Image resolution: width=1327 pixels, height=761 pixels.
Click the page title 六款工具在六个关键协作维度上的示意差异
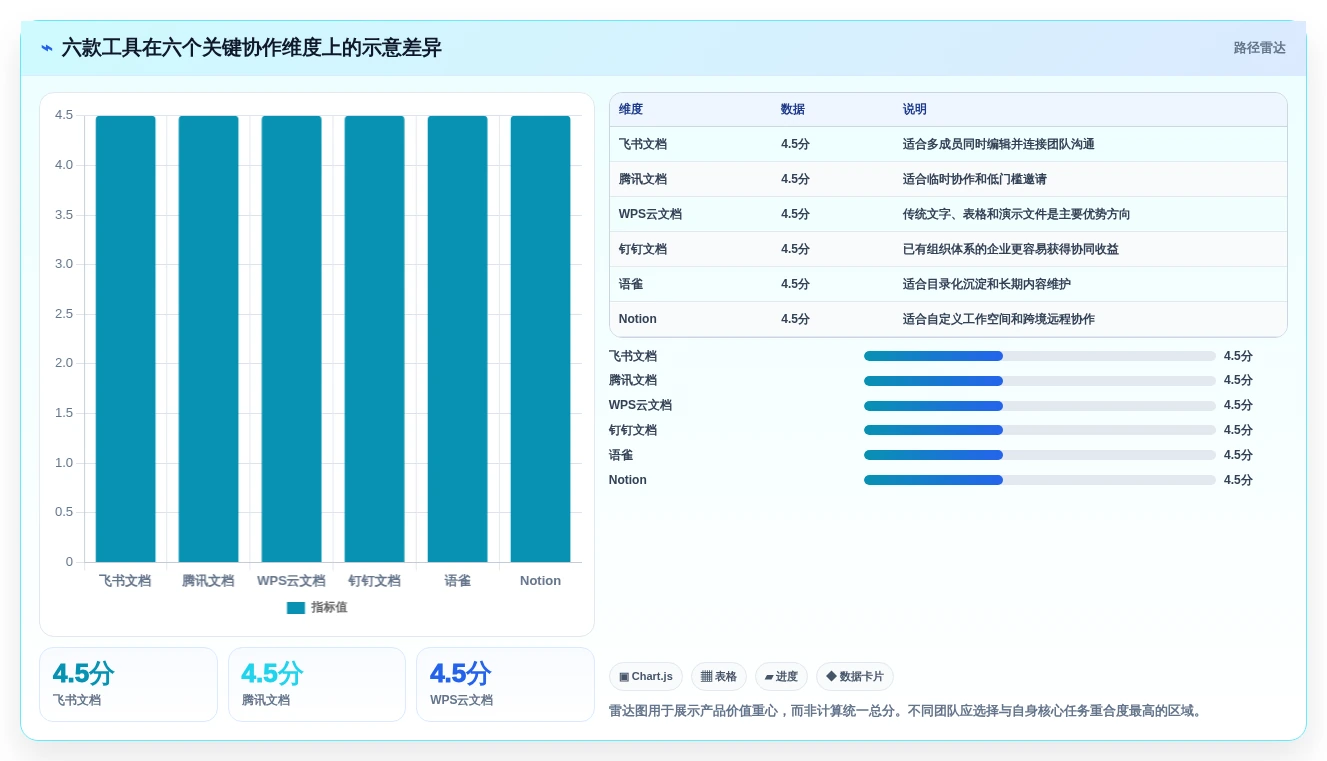click(252, 48)
